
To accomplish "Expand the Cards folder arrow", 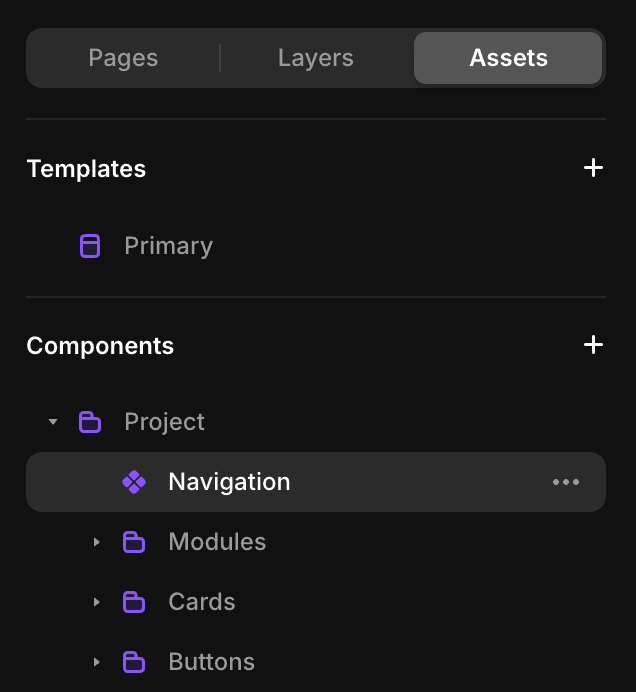I will tap(97, 602).
